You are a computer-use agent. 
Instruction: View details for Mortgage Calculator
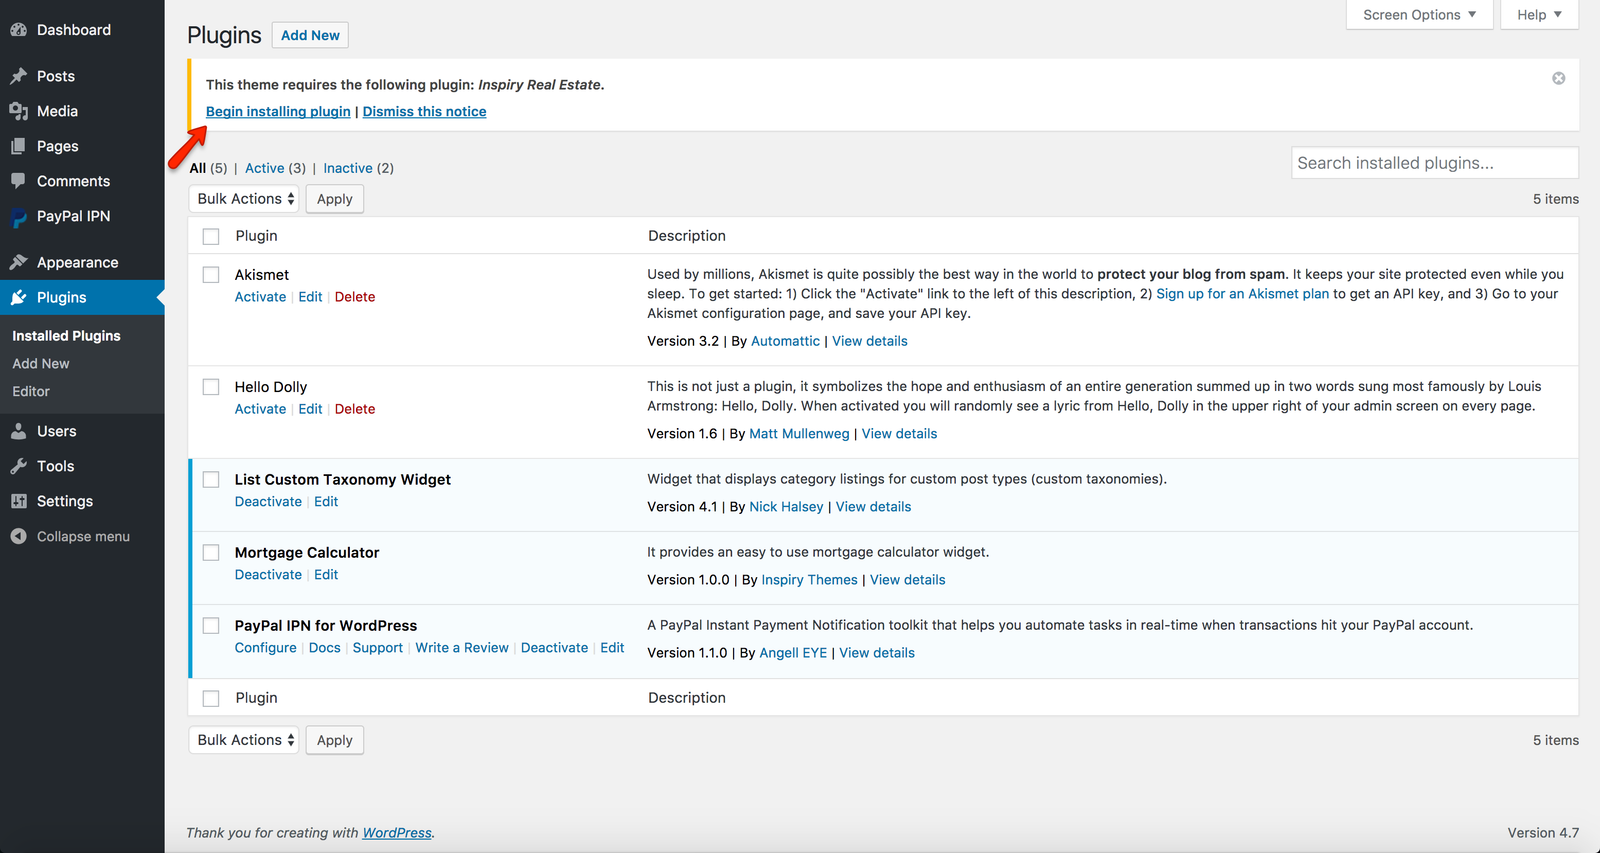[x=907, y=580]
